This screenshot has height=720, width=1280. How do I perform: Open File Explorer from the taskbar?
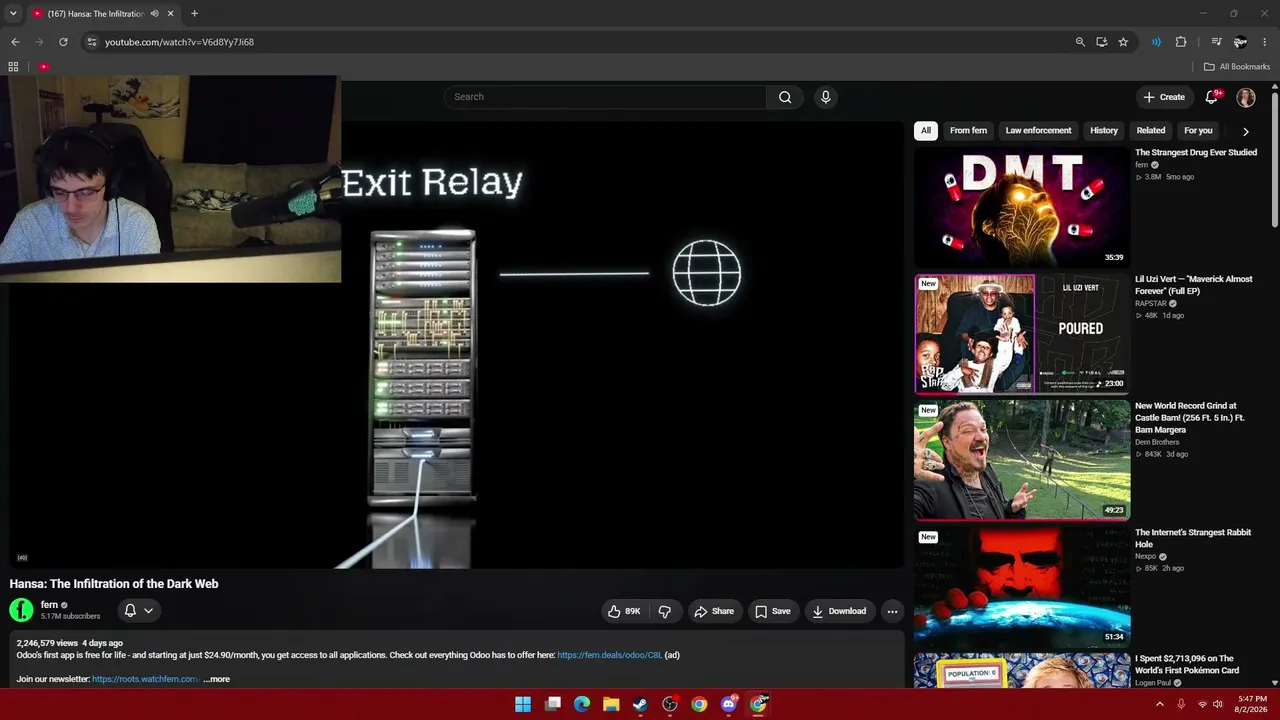pyautogui.click(x=611, y=704)
